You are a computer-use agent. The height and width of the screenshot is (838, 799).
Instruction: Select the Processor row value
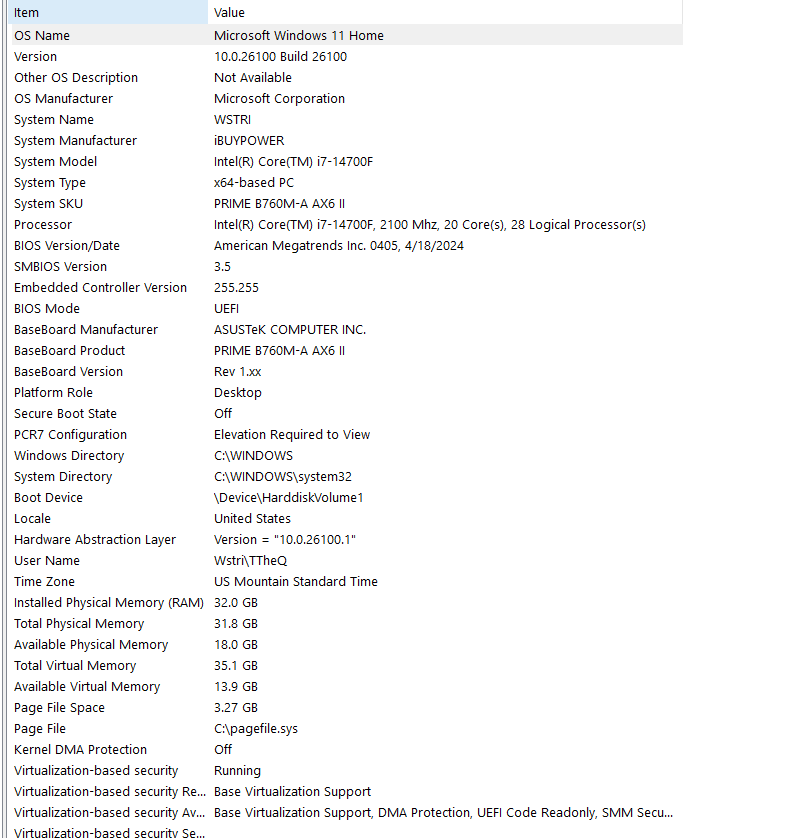pyautogui.click(x=430, y=224)
